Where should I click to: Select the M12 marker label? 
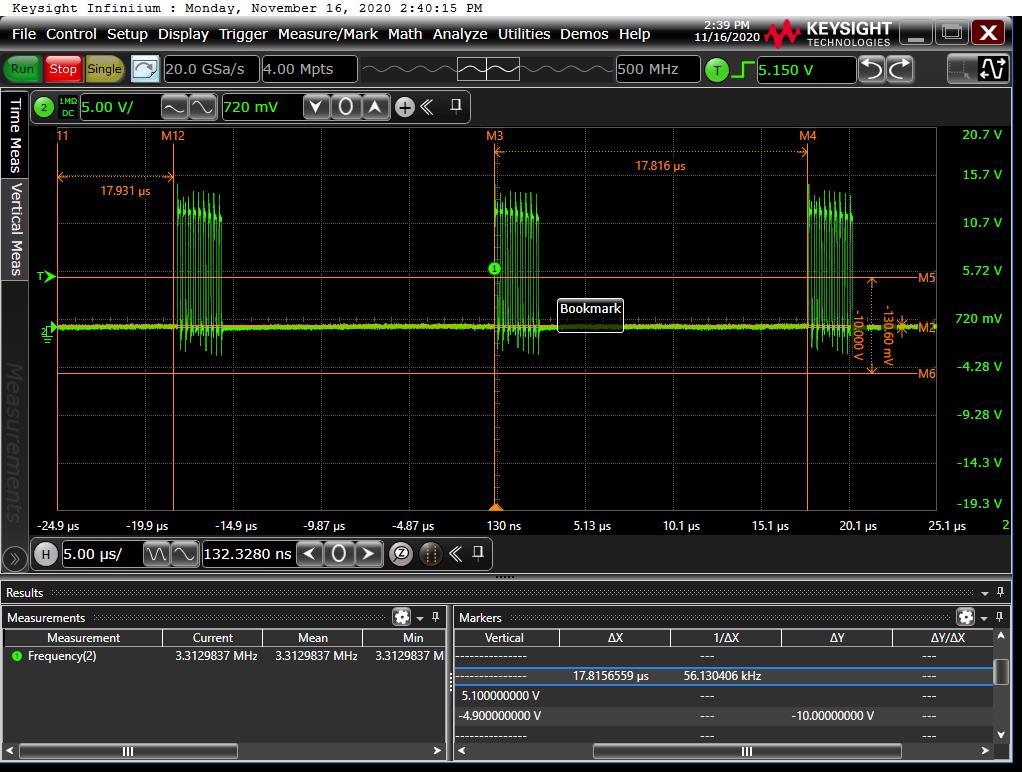pos(173,136)
